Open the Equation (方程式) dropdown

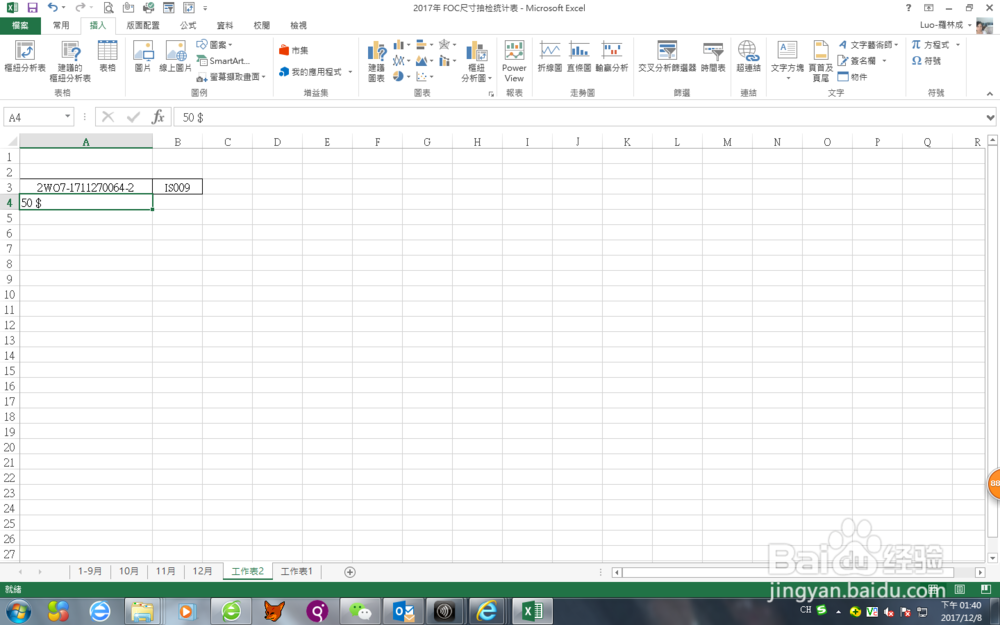pyautogui.click(x=935, y=45)
